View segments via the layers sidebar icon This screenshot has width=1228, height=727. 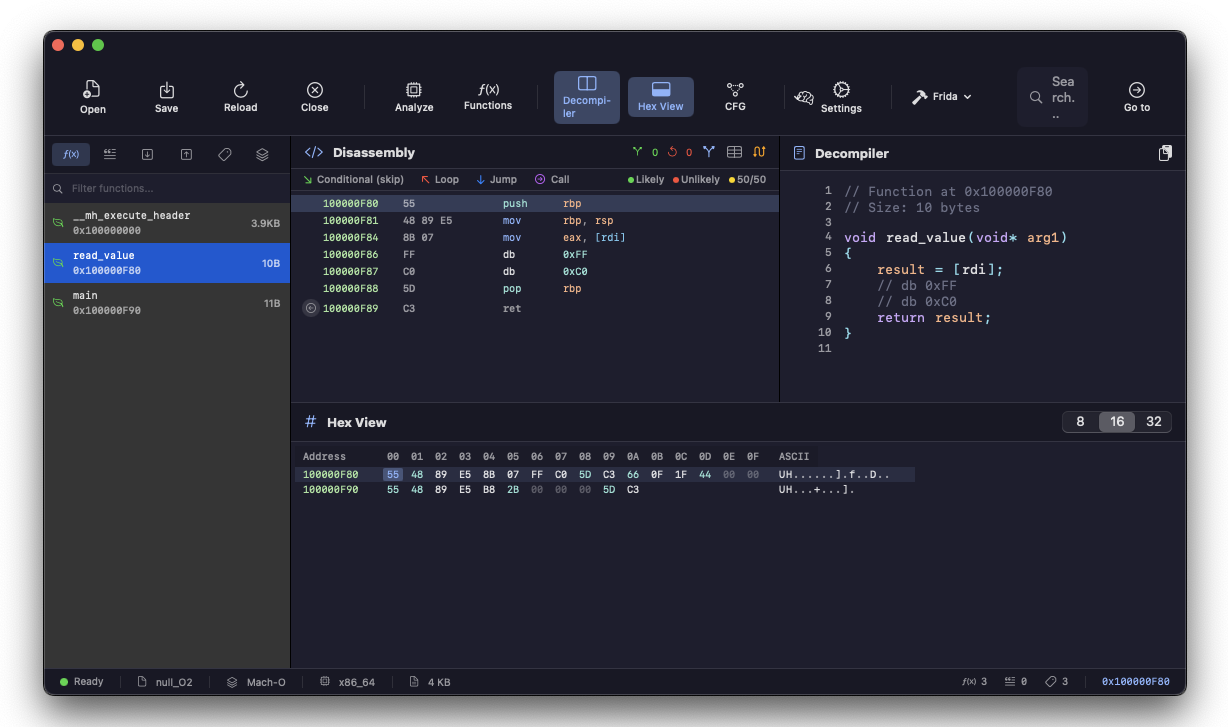[262, 153]
